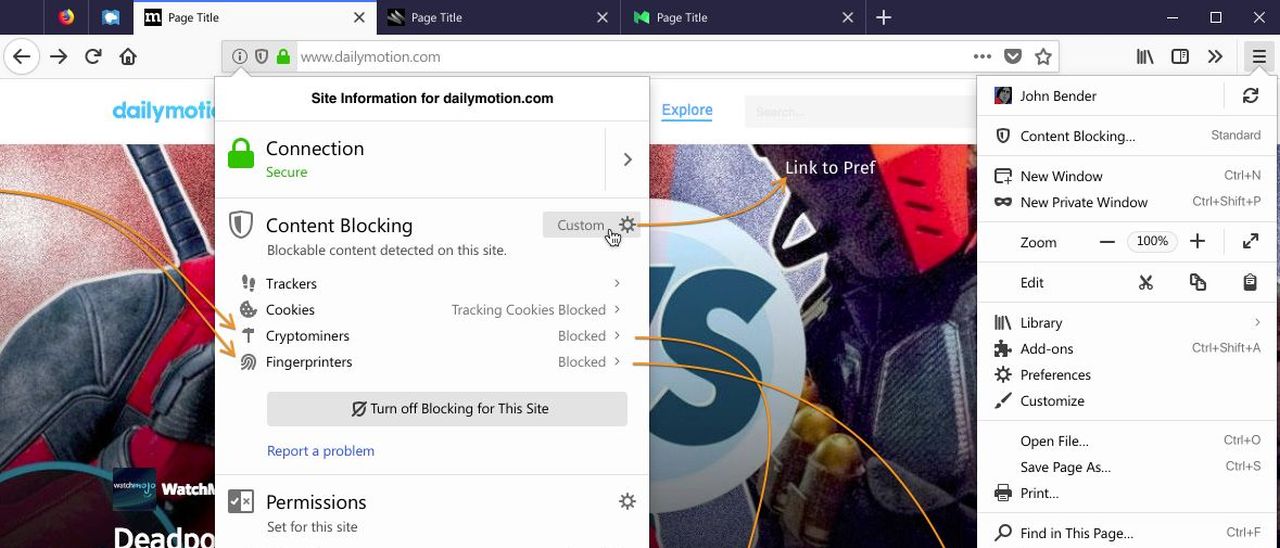Save page to Pocket

click(x=1013, y=57)
